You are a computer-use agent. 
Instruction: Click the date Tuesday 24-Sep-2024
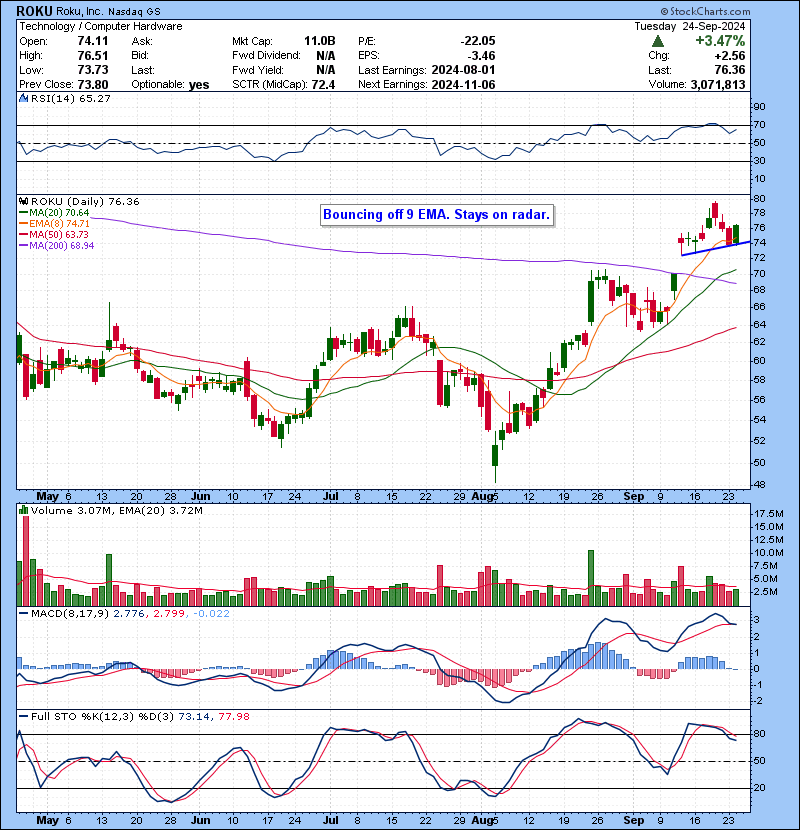pos(690,26)
